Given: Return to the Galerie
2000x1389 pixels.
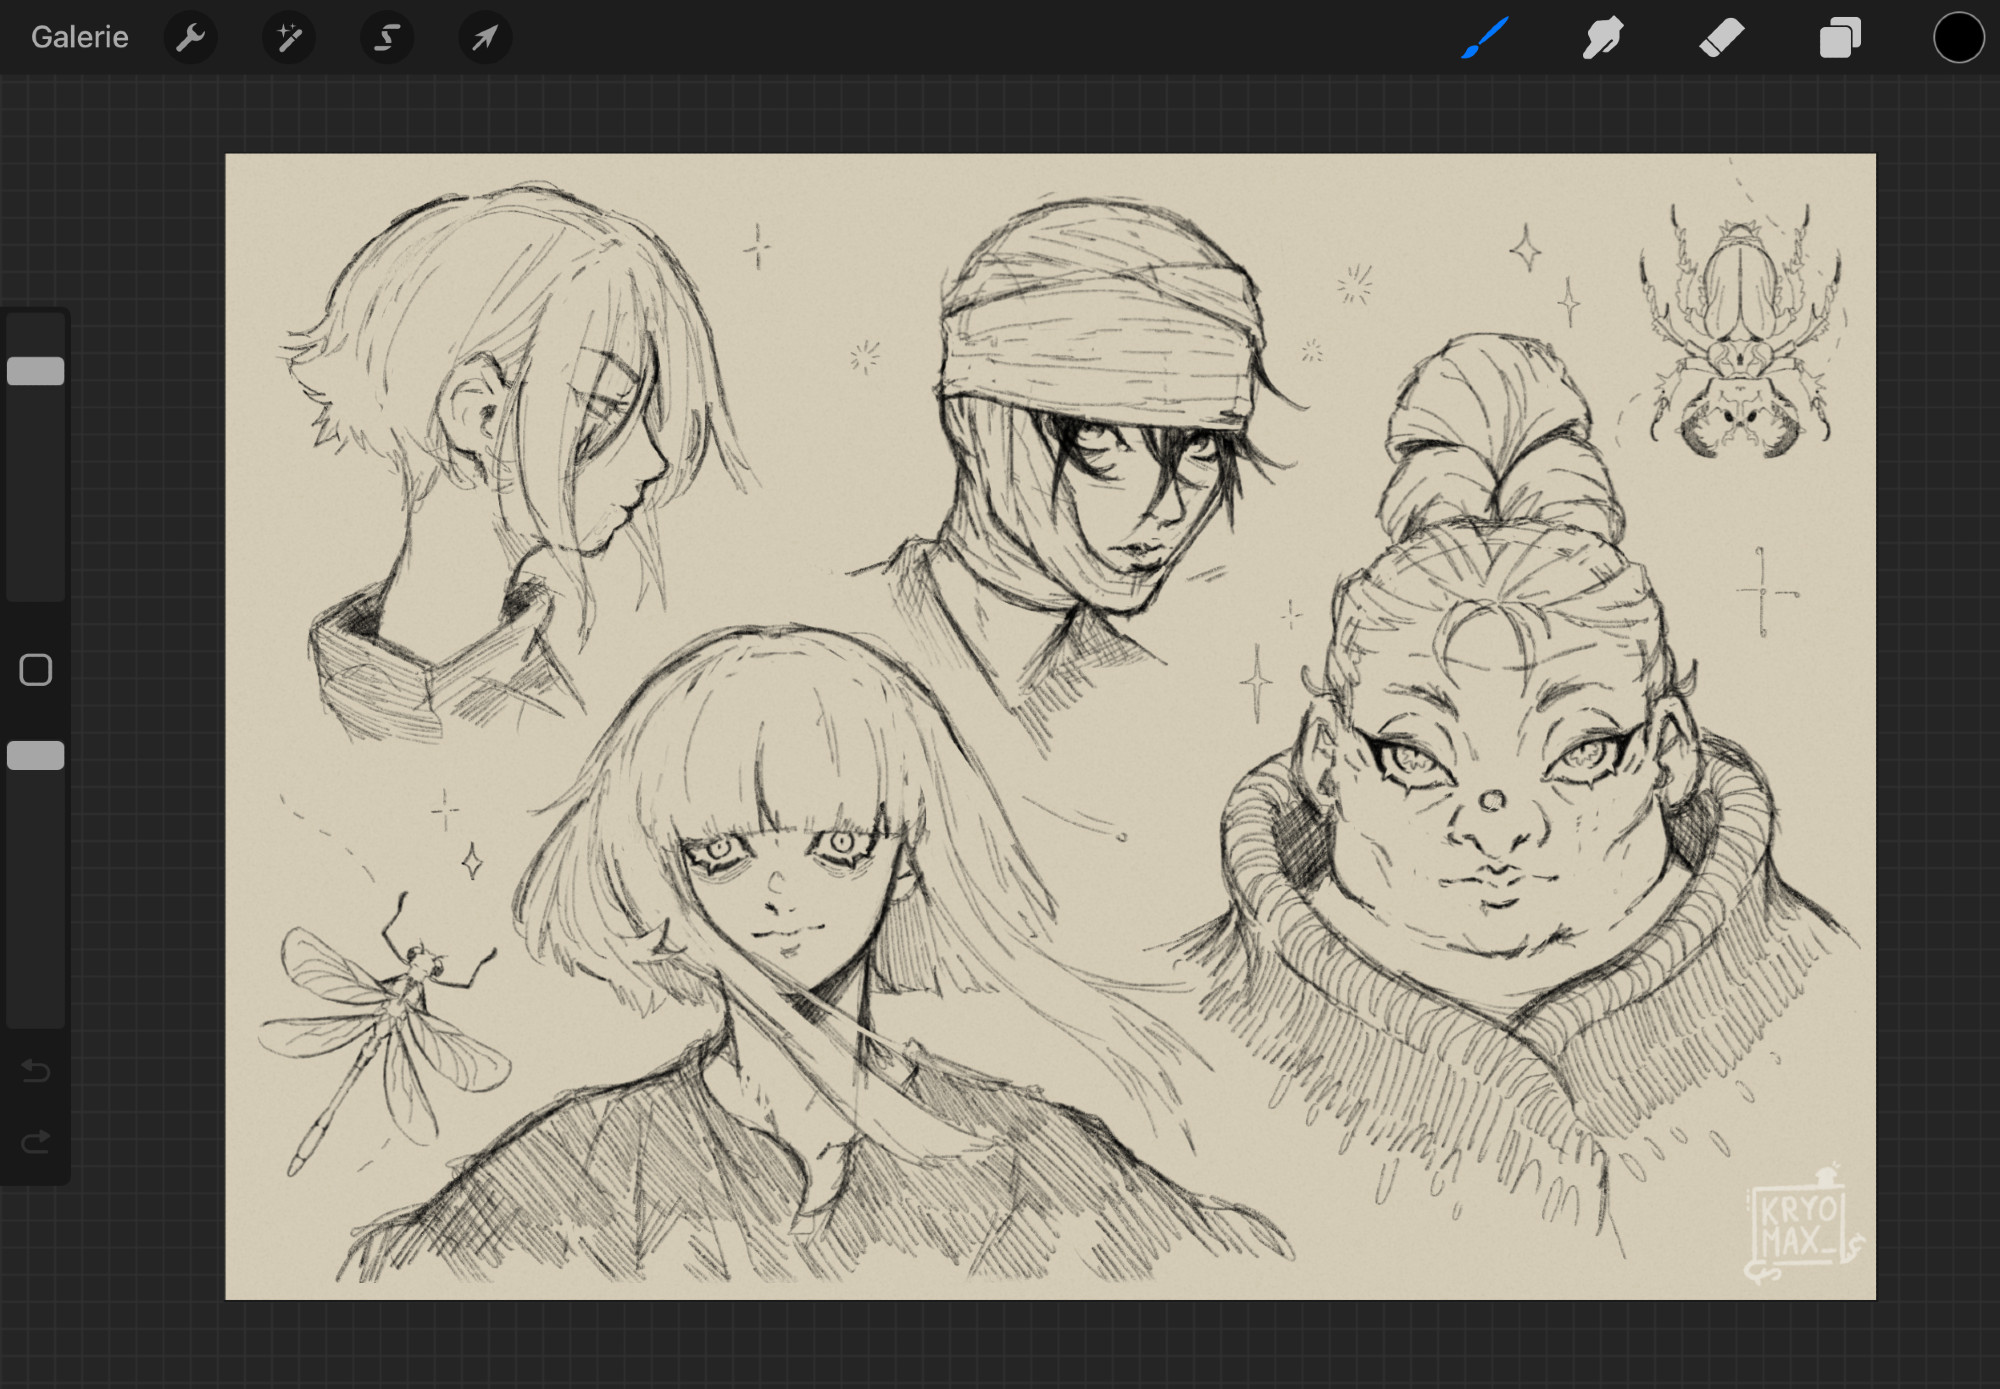Looking at the screenshot, I should (x=79, y=38).
